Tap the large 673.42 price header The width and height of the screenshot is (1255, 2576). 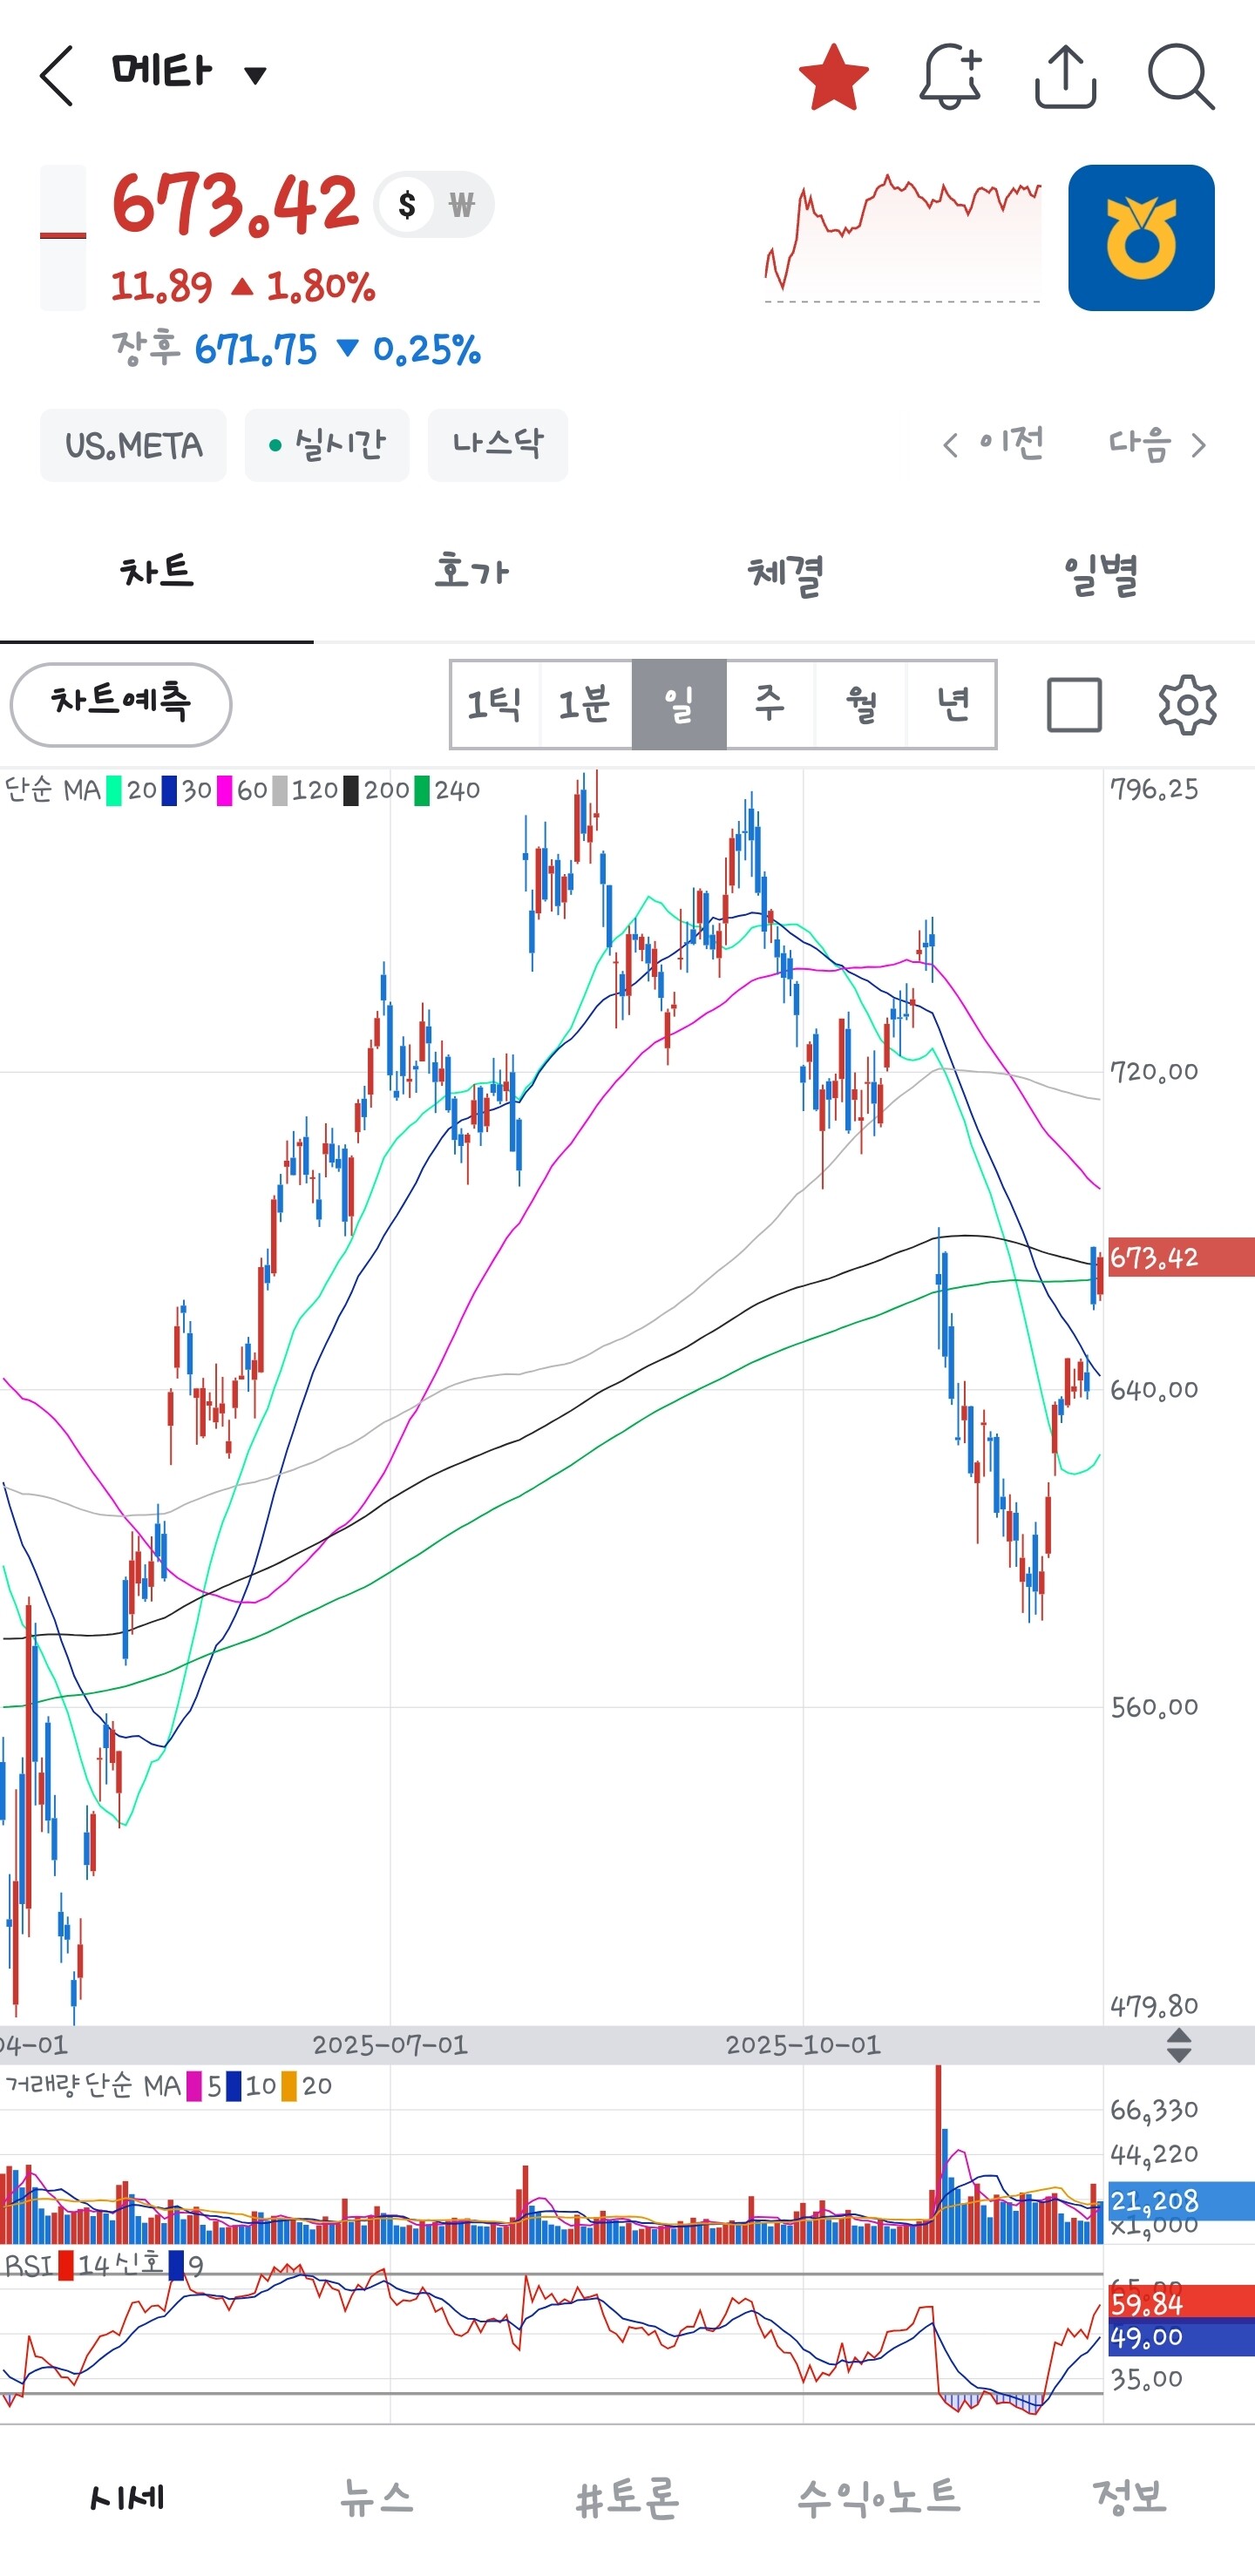[x=235, y=204]
